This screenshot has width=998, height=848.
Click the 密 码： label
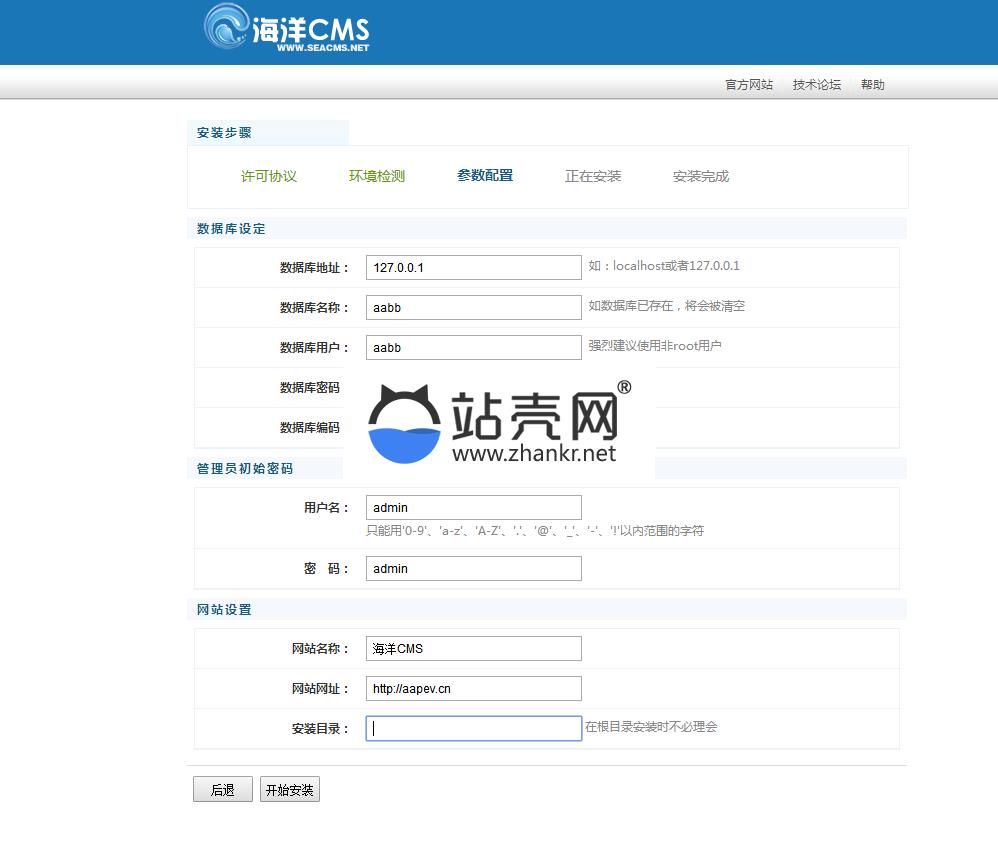[x=327, y=569]
